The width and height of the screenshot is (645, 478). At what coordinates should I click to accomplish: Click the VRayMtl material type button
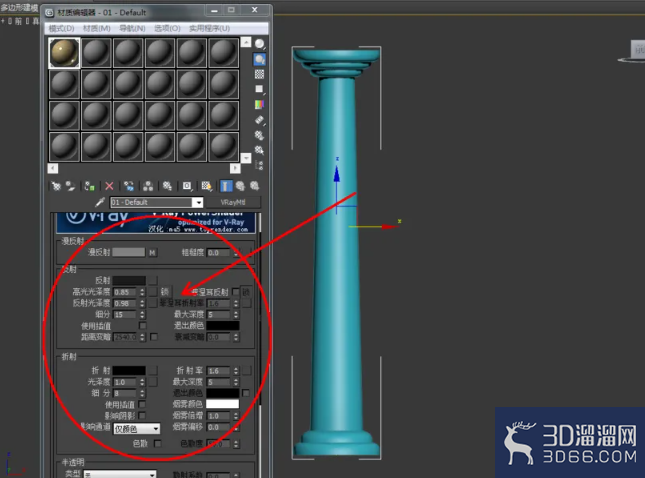[233, 202]
